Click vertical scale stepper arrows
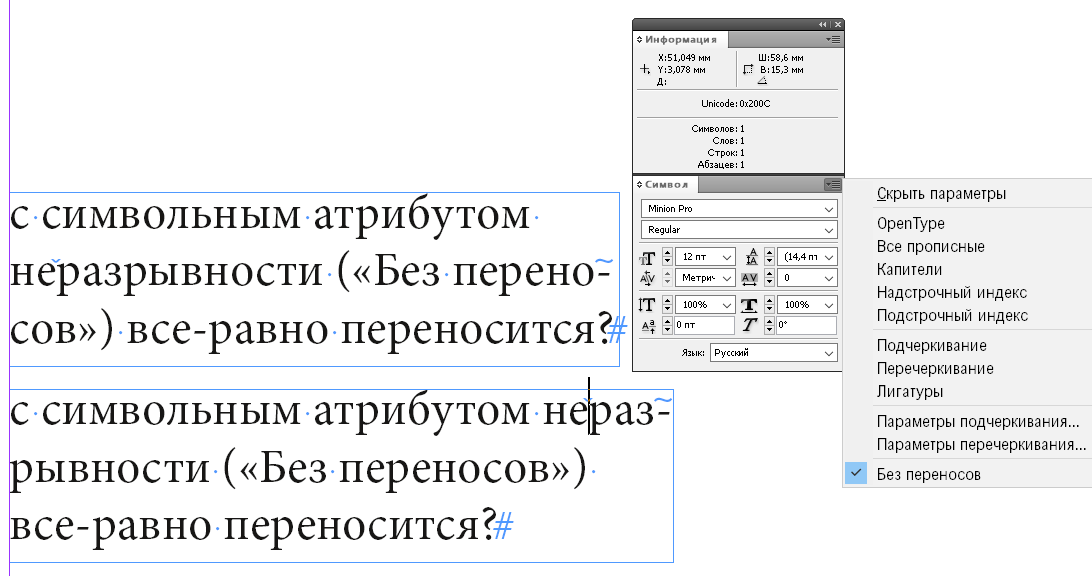The width and height of the screenshot is (1092, 576). 667,305
